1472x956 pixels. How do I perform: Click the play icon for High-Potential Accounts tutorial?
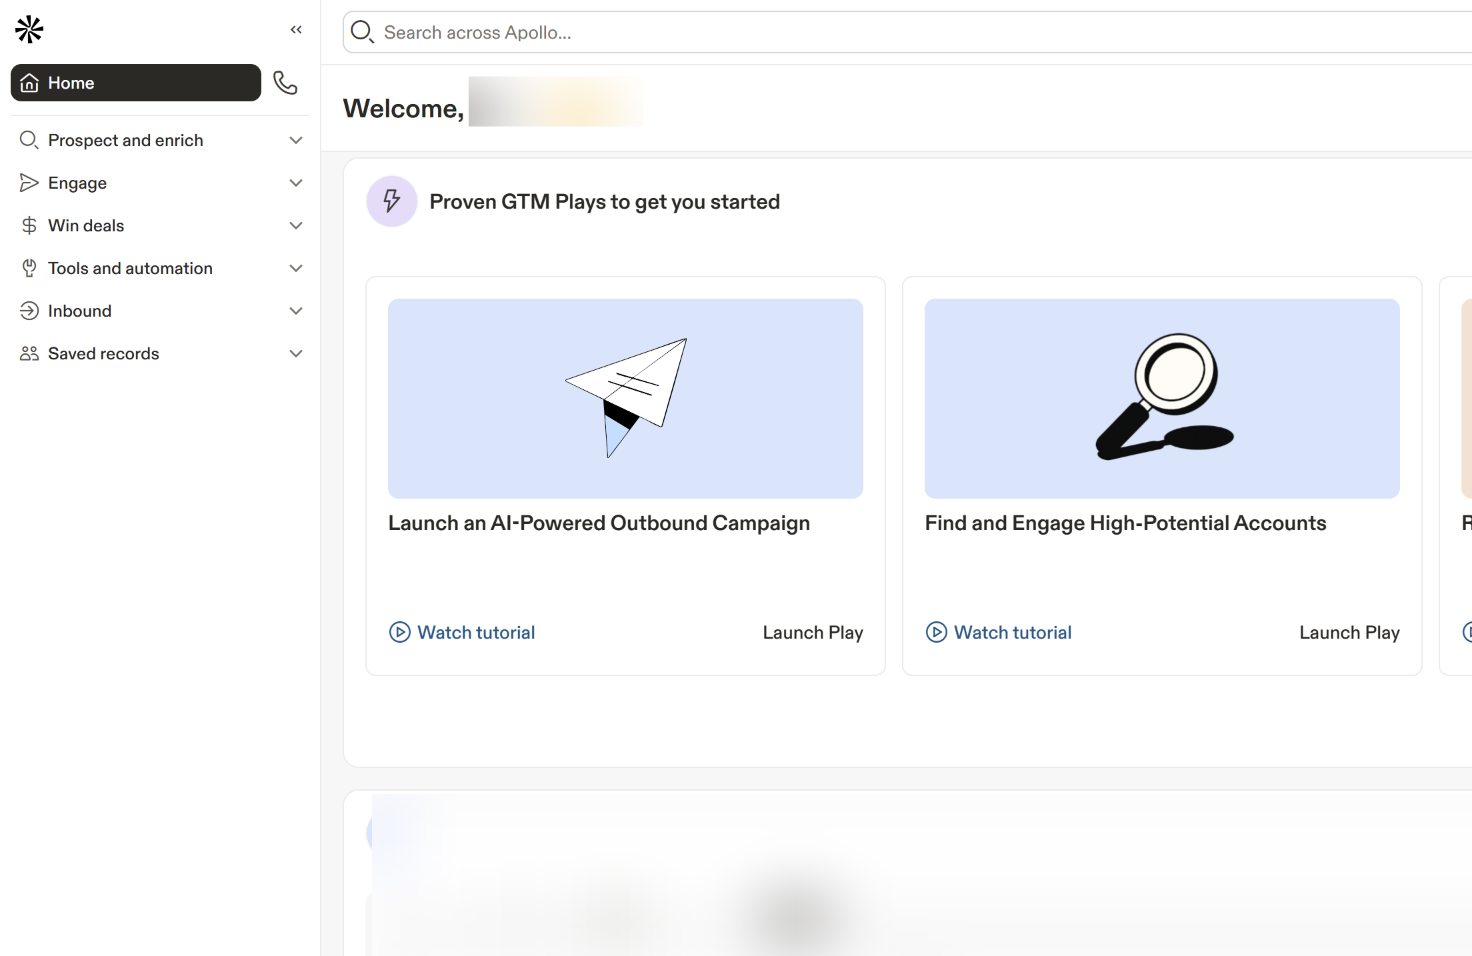936,632
